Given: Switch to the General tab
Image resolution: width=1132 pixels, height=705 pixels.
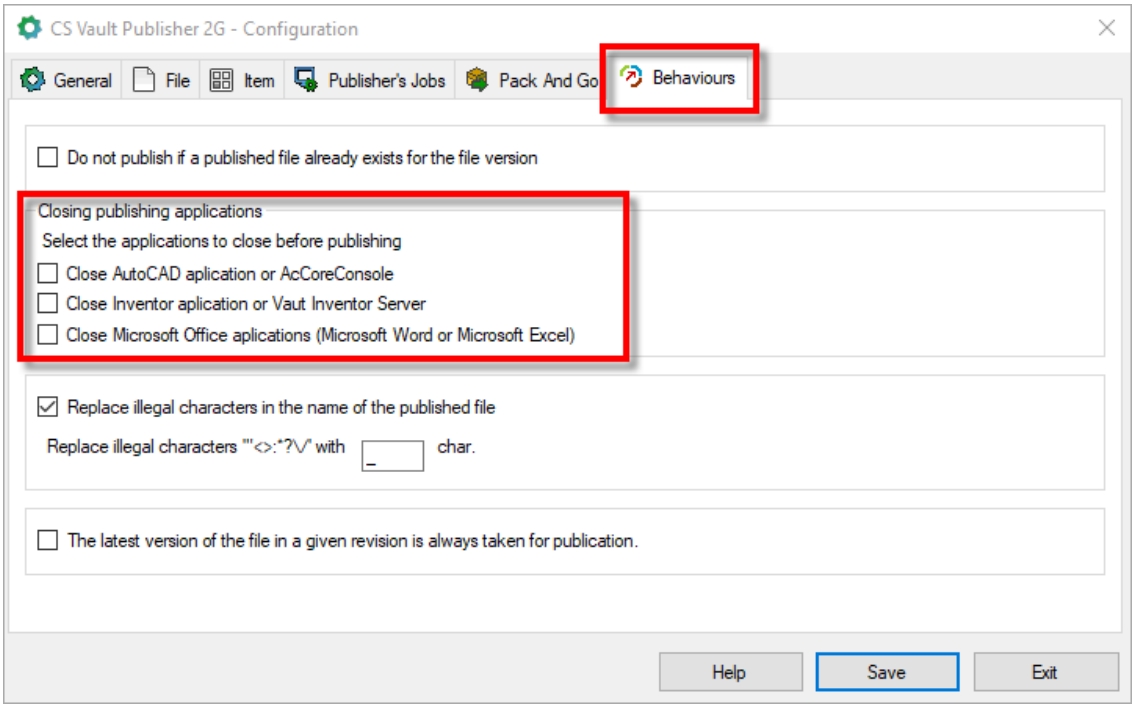Looking at the screenshot, I should (69, 82).
